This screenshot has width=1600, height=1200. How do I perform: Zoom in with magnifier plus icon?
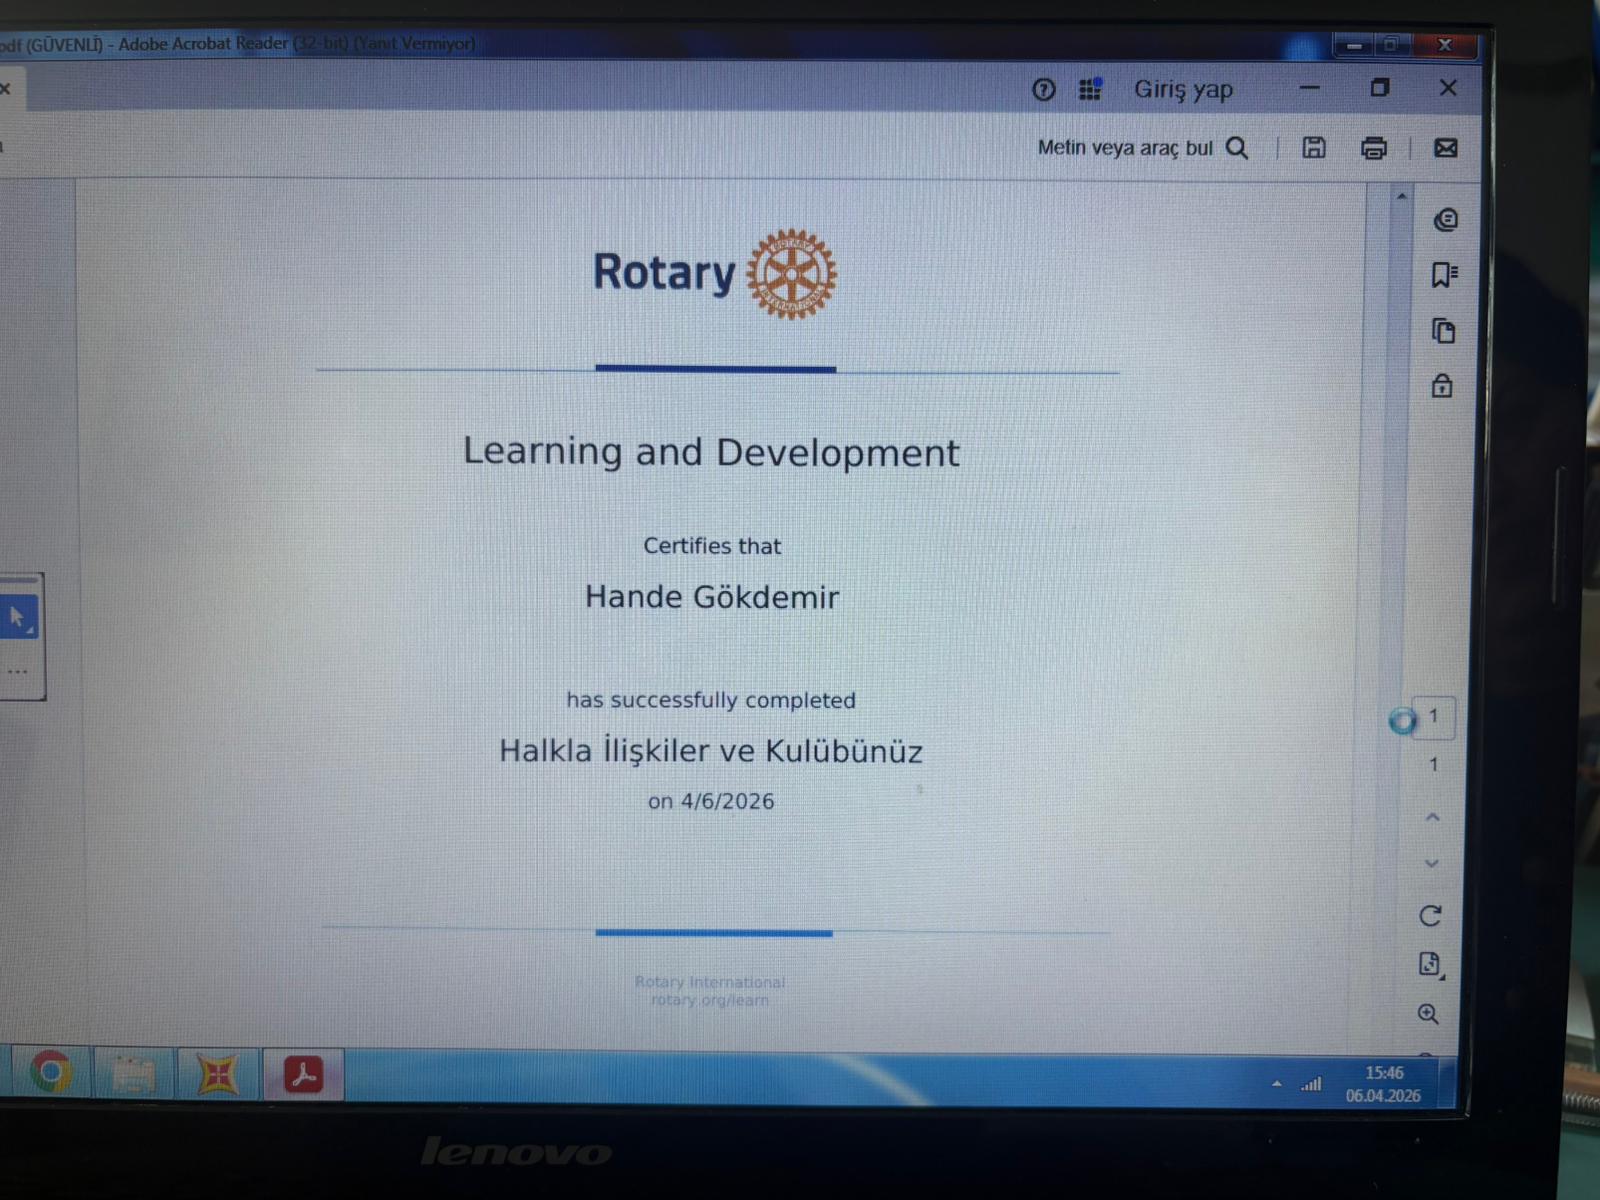(x=1428, y=1014)
